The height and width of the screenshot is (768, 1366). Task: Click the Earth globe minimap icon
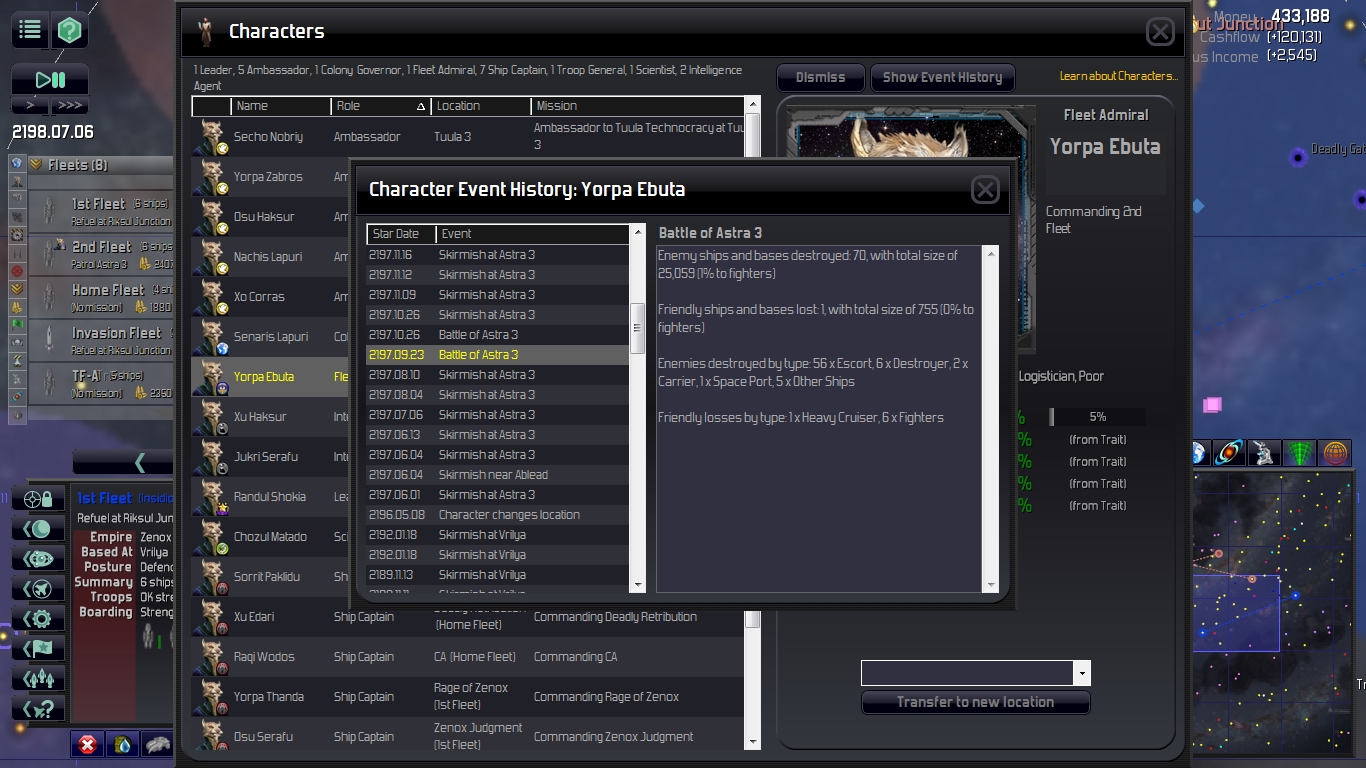(x=1198, y=453)
